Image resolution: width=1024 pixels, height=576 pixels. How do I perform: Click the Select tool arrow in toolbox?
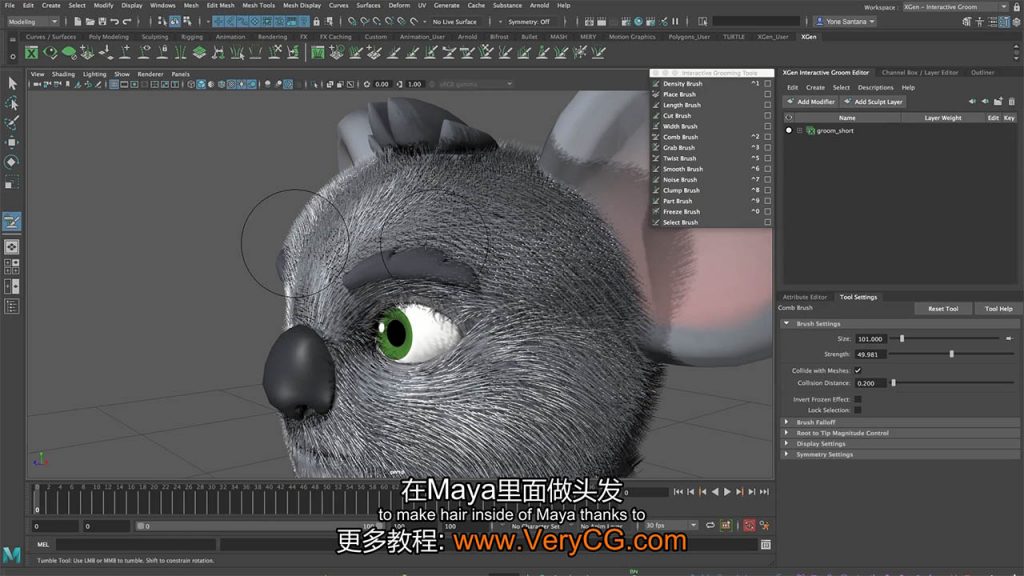pyautogui.click(x=12, y=84)
